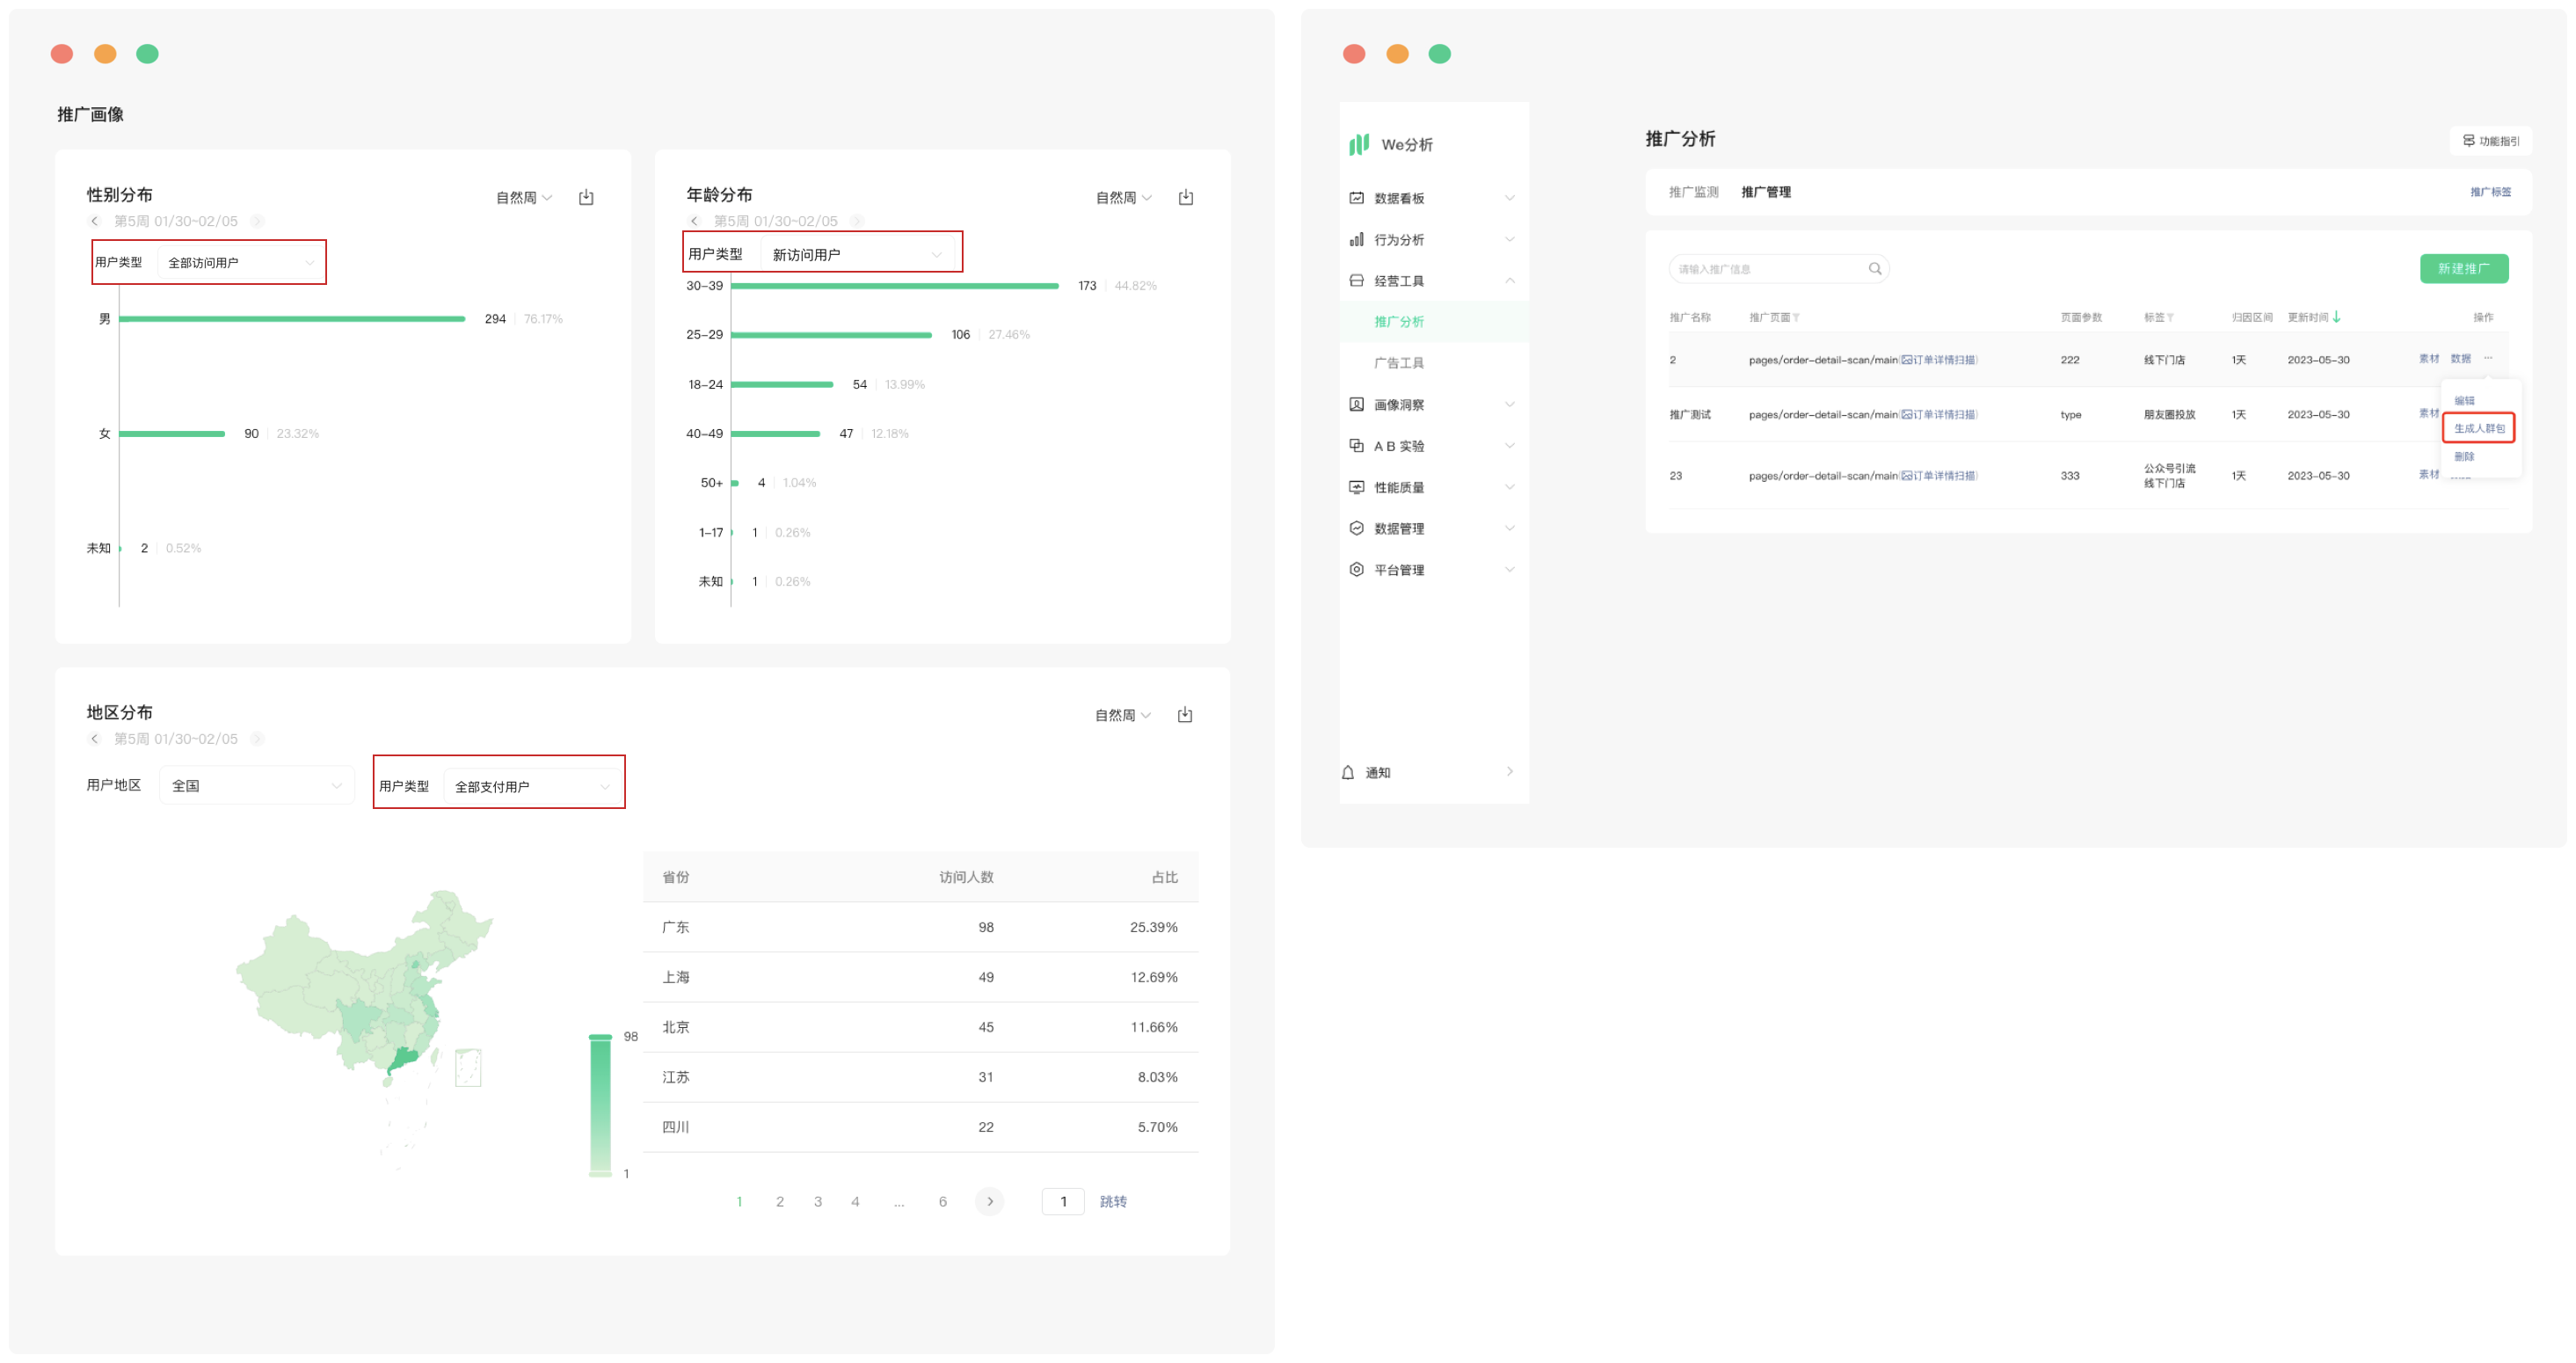Click the notification bell icon

[x=1348, y=772]
